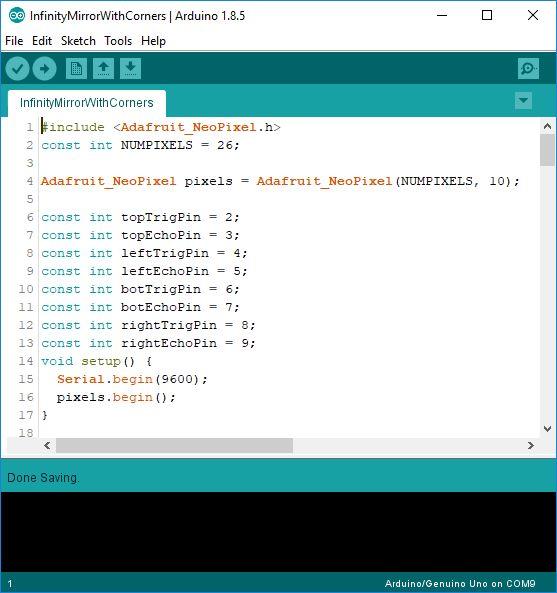Click the vertical scrollbar thumb
The height and width of the screenshot is (593, 557).
[x=547, y=150]
